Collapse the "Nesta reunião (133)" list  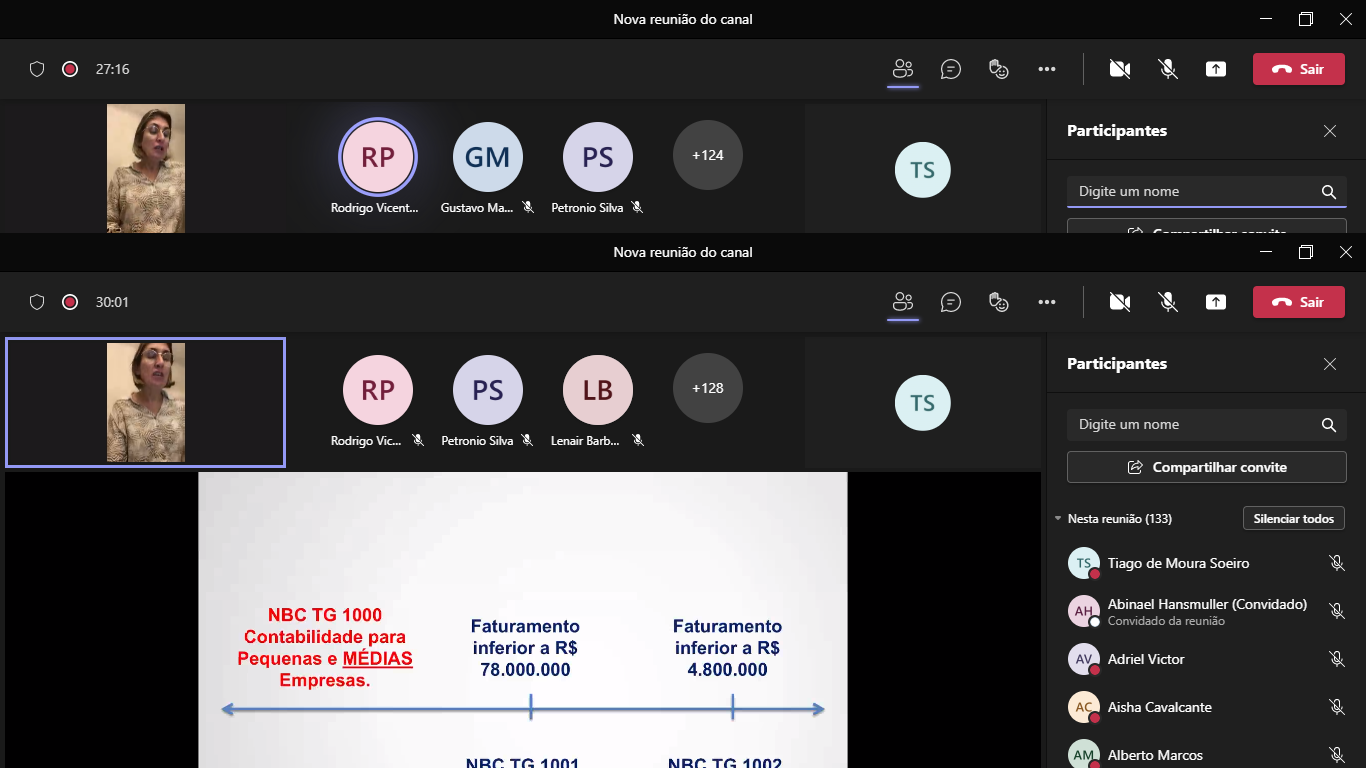pyautogui.click(x=1058, y=519)
